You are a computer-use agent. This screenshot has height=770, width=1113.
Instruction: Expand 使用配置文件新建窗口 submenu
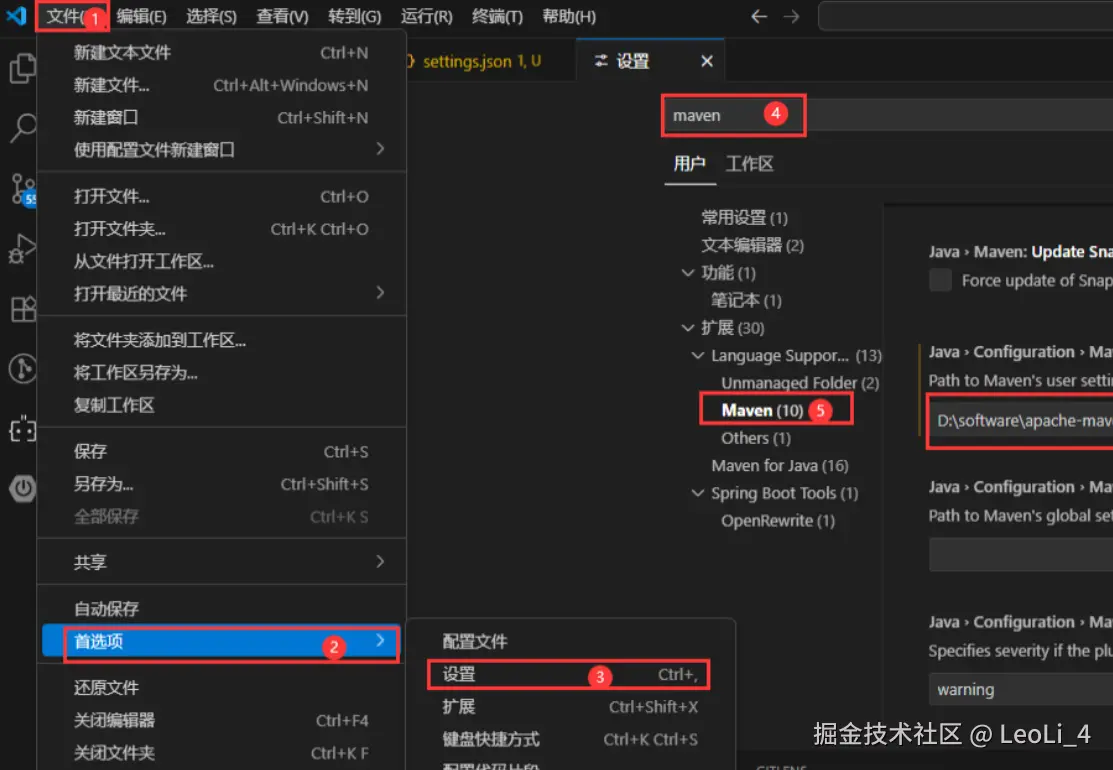click(x=221, y=150)
